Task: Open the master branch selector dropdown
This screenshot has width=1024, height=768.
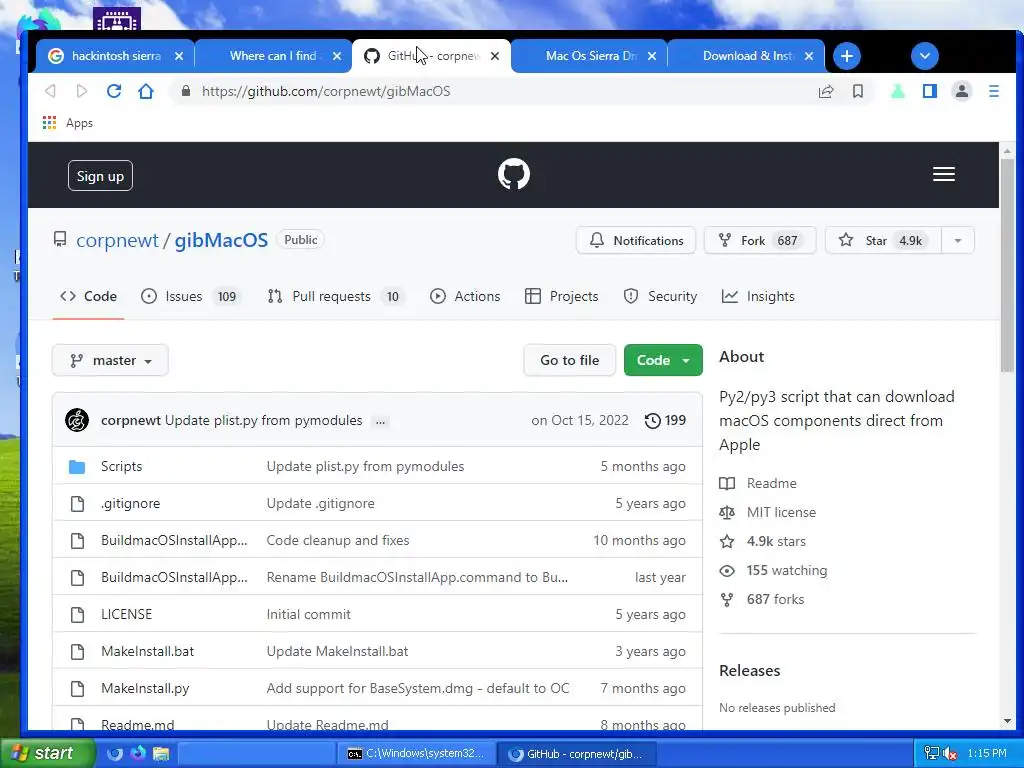Action: (x=110, y=360)
